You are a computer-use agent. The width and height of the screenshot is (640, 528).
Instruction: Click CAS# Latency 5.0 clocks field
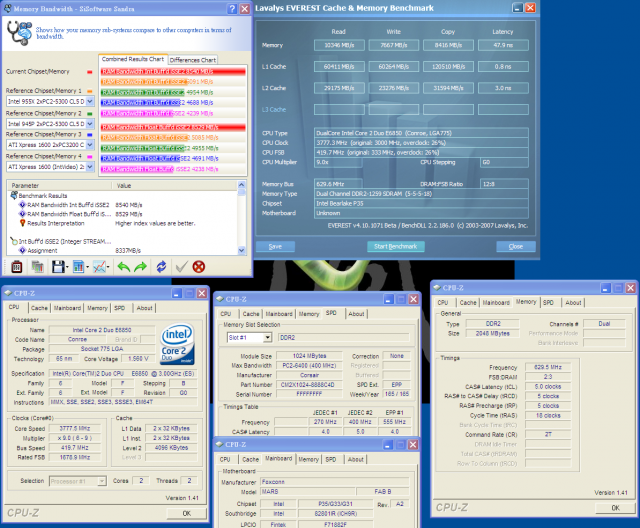tap(548, 386)
